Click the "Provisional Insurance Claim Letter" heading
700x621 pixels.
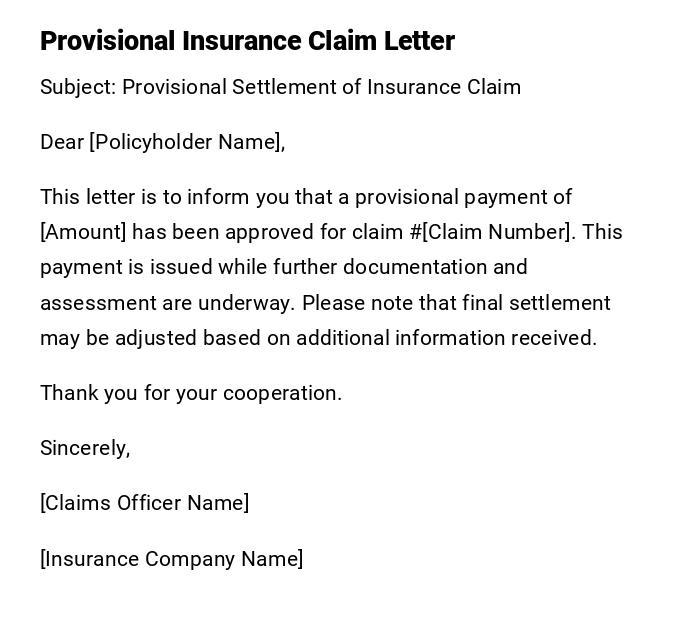point(247,41)
